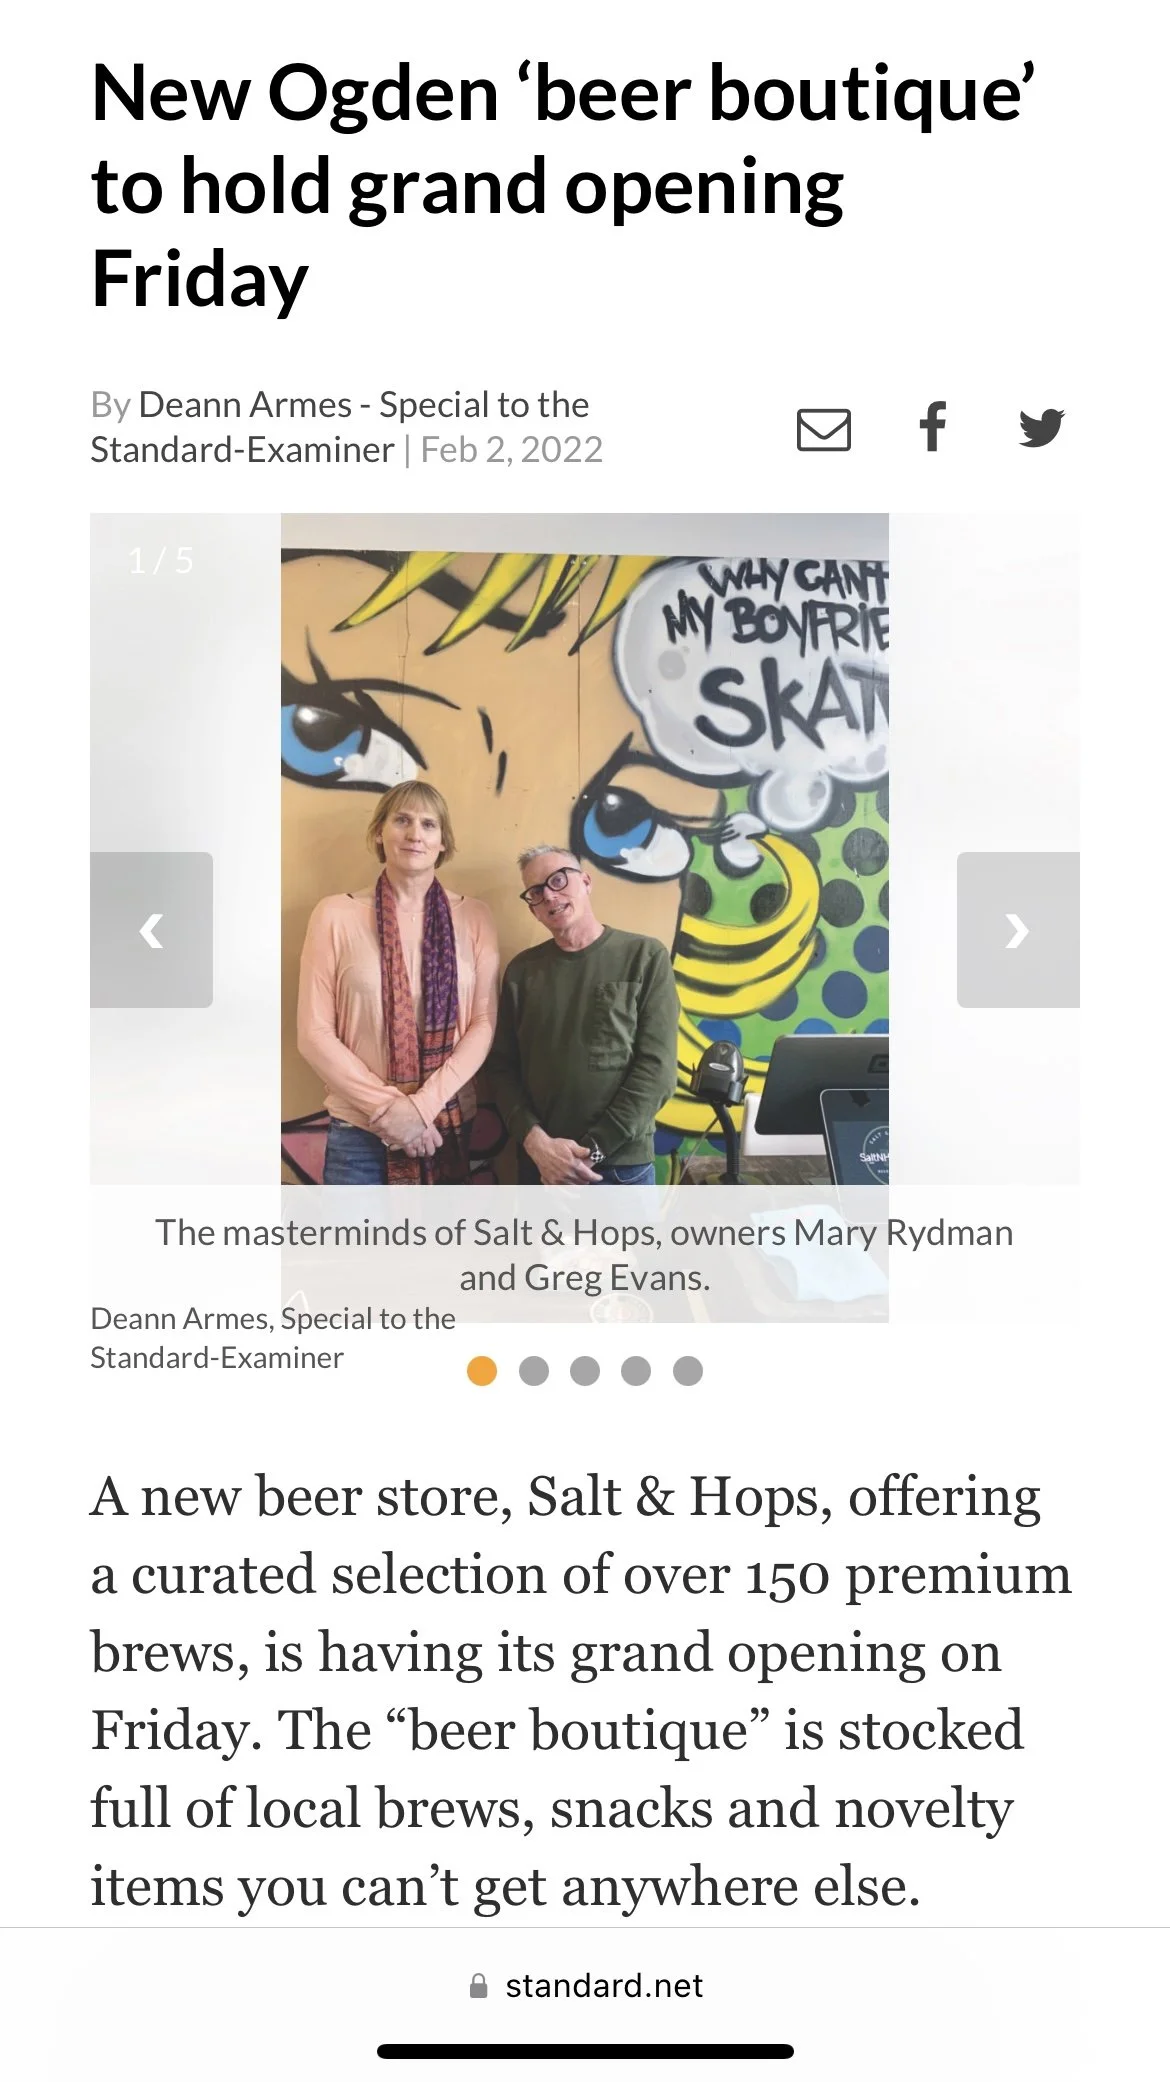This screenshot has height=2082, width=1170.
Task: Tap the 1/5 slide counter
Action: pyautogui.click(x=161, y=560)
